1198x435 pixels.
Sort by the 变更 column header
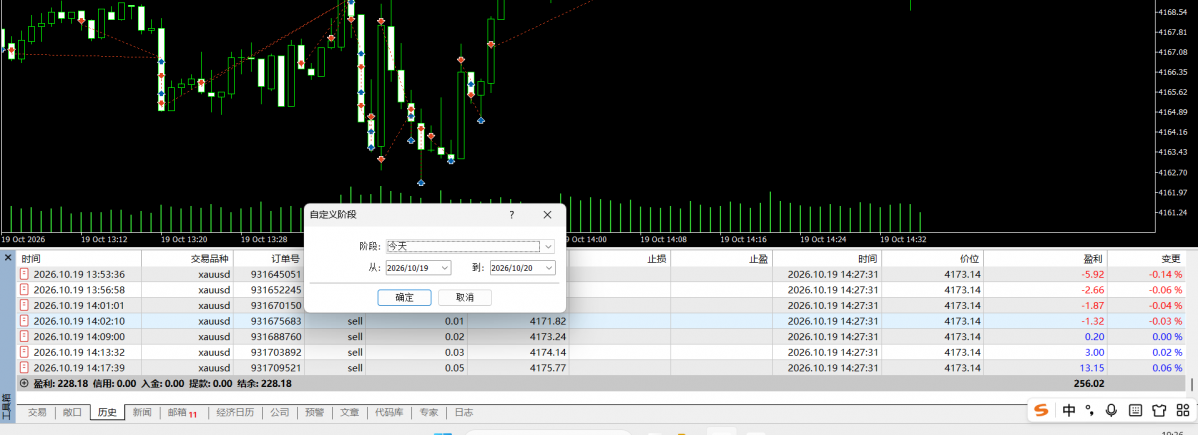(x=1171, y=259)
